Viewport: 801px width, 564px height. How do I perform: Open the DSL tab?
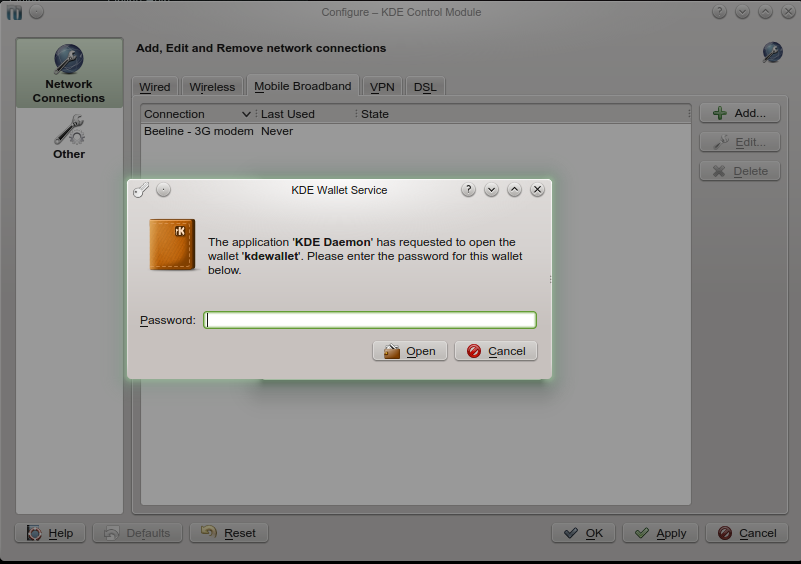tap(425, 87)
